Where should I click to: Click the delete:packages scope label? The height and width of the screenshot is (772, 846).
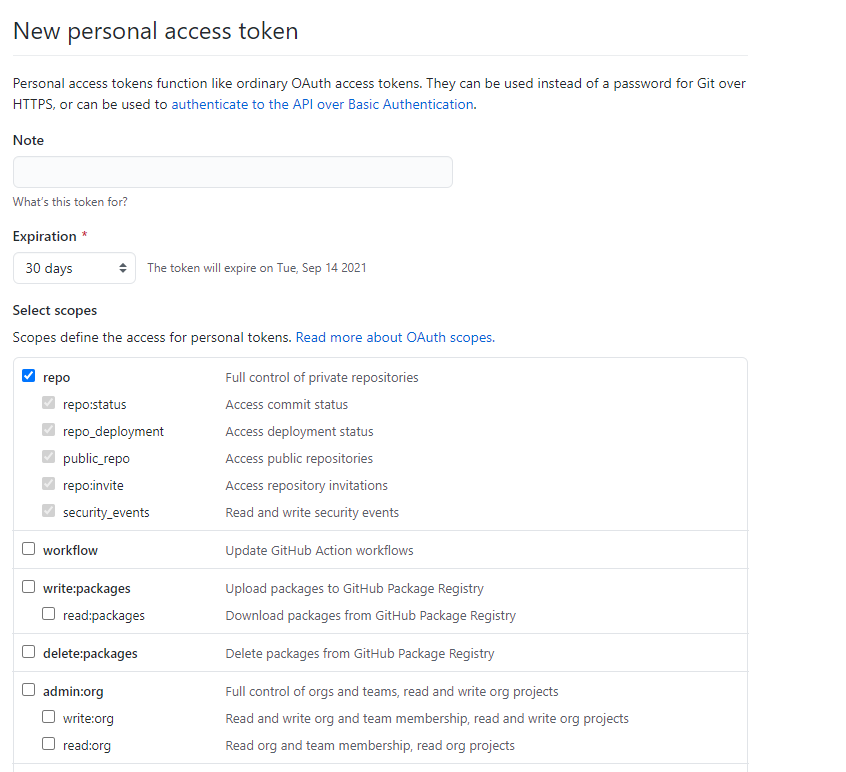[90, 653]
